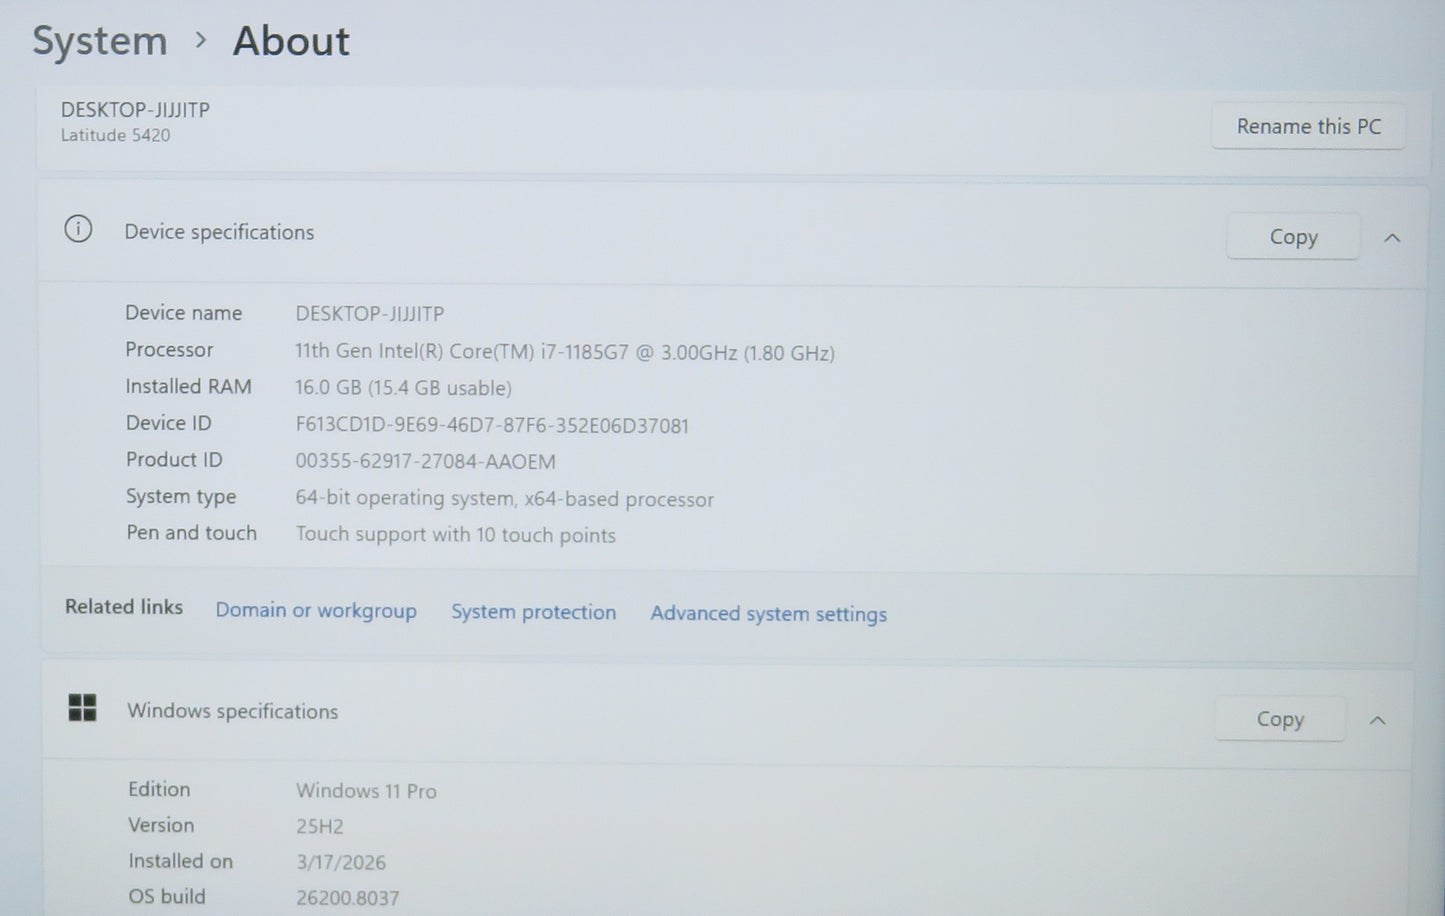Go back to System via breadcrumb
Image resolution: width=1445 pixels, height=916 pixels.
(x=100, y=41)
